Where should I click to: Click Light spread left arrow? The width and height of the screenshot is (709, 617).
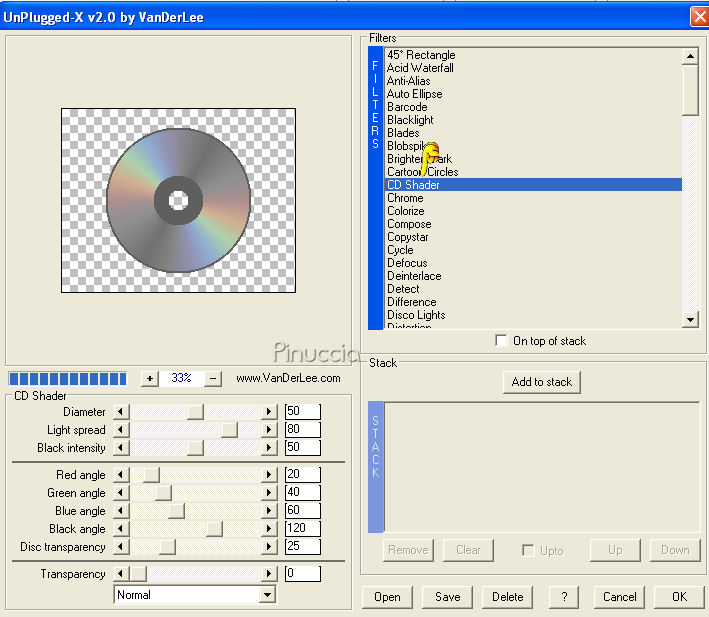tap(121, 430)
